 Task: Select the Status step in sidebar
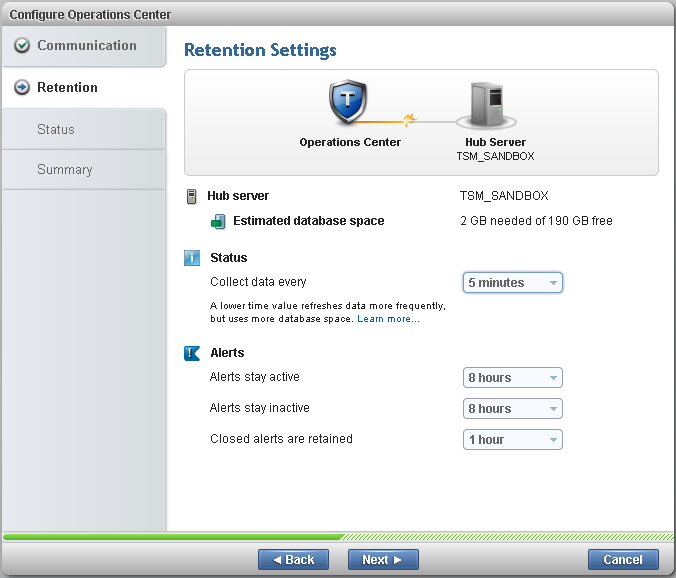coord(56,130)
